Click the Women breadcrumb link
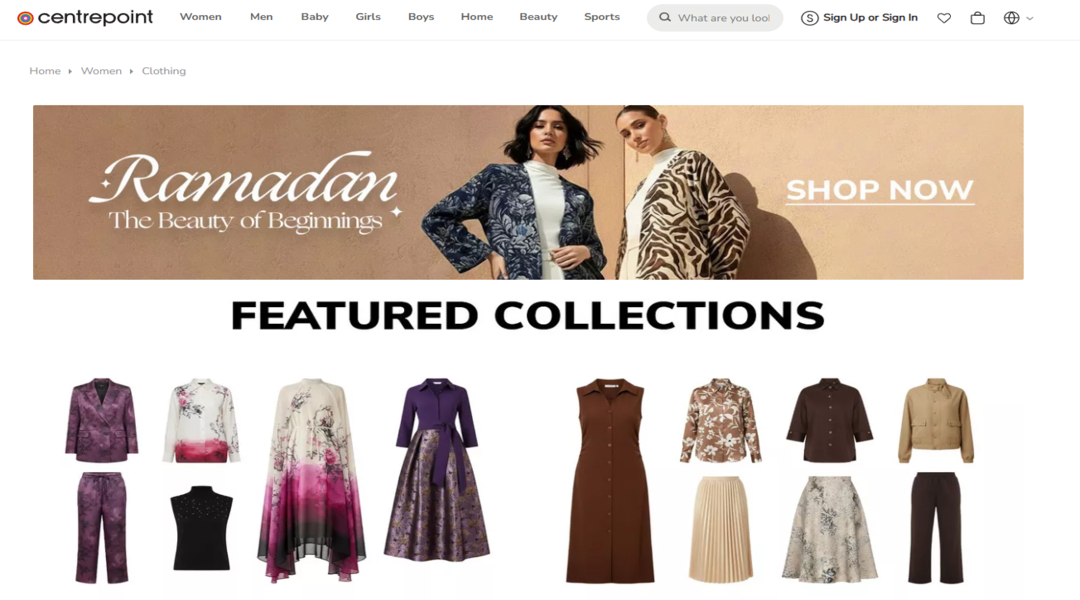1080x600 pixels. (x=101, y=71)
